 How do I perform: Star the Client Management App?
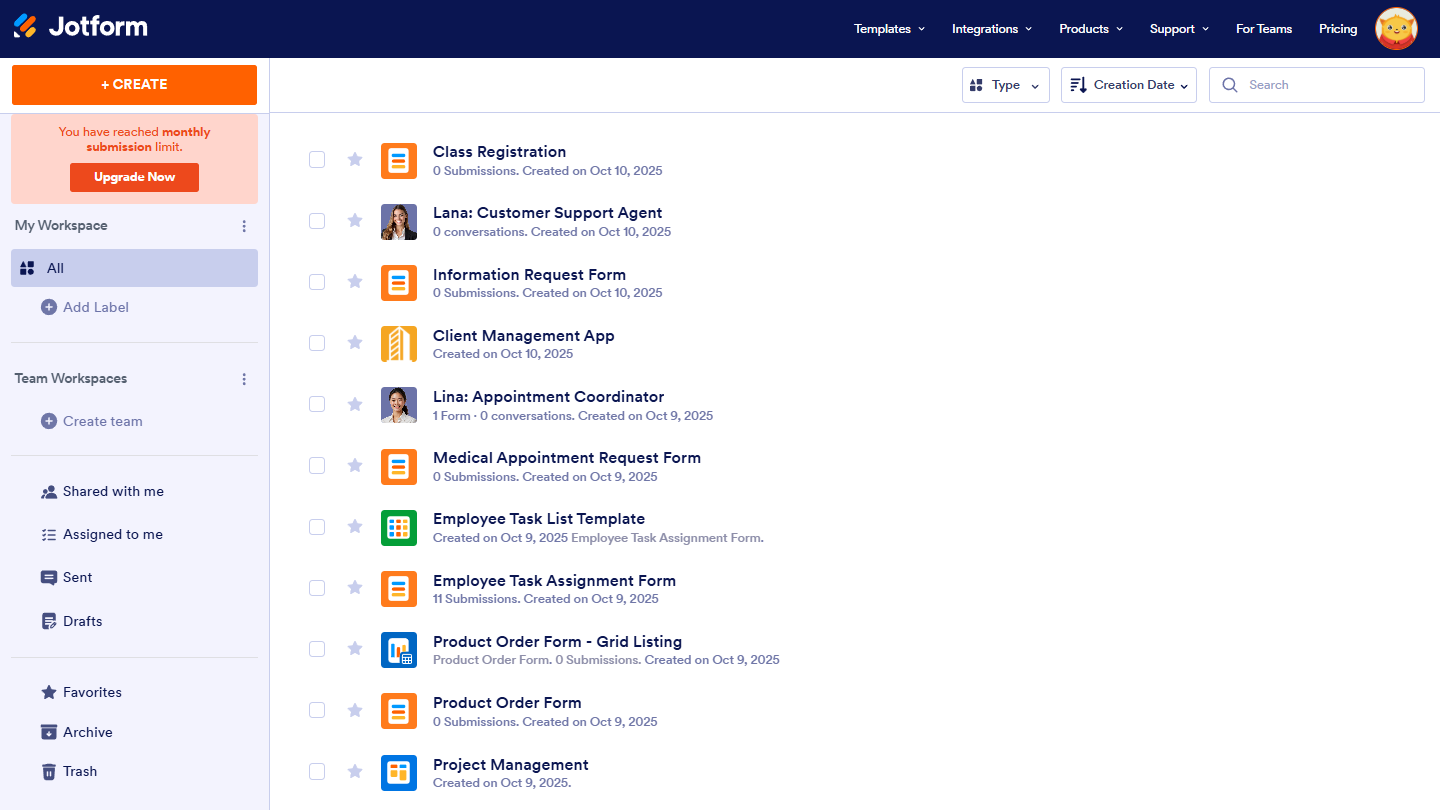click(355, 343)
